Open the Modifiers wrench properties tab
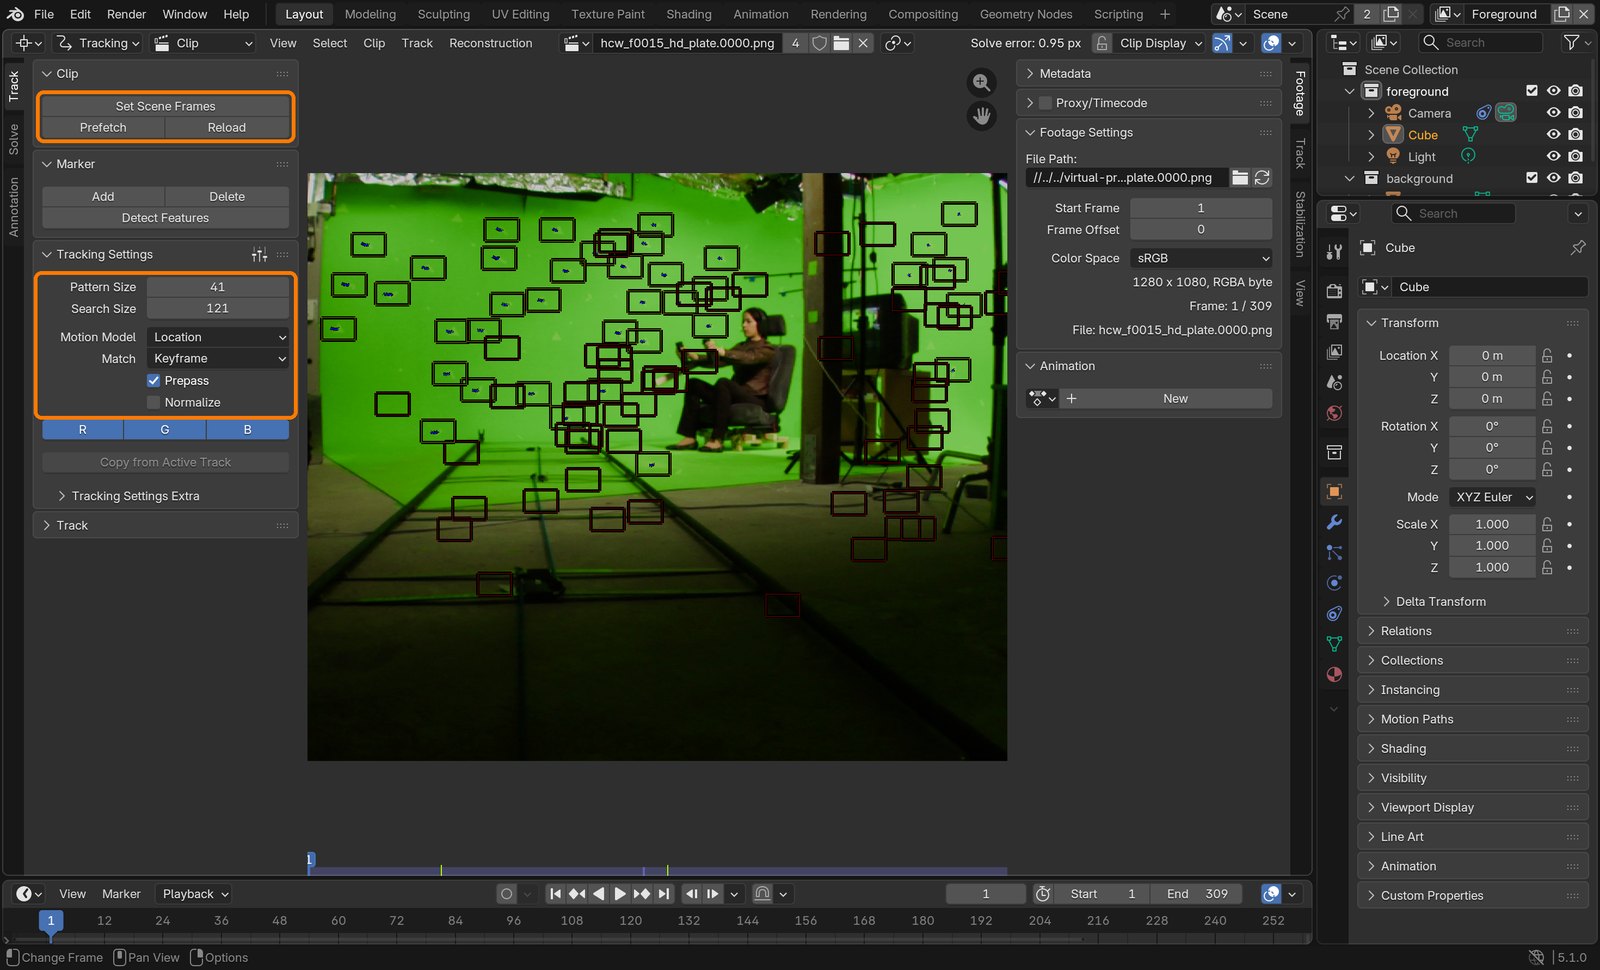 pos(1334,522)
